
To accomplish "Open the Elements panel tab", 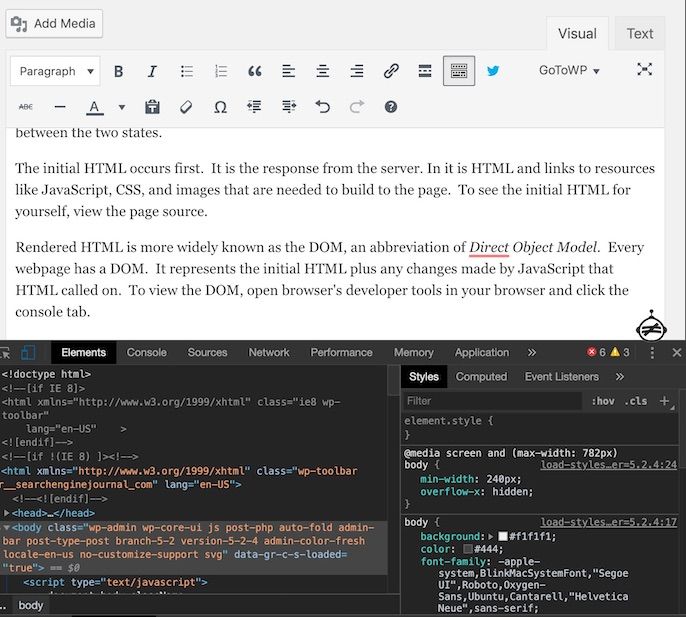I will click(x=84, y=353).
